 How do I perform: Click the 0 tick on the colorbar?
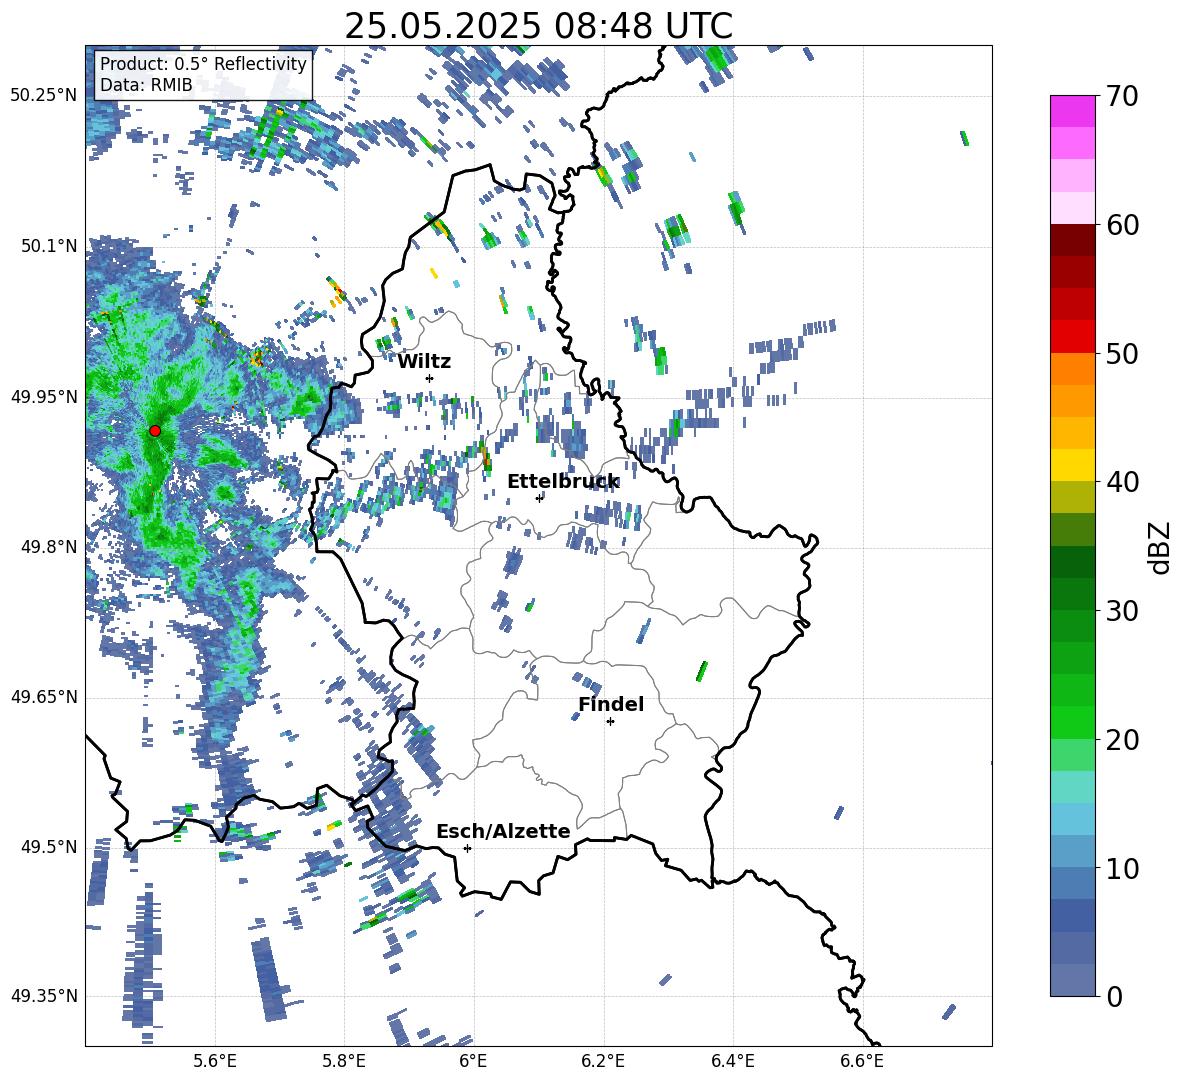tap(1114, 996)
